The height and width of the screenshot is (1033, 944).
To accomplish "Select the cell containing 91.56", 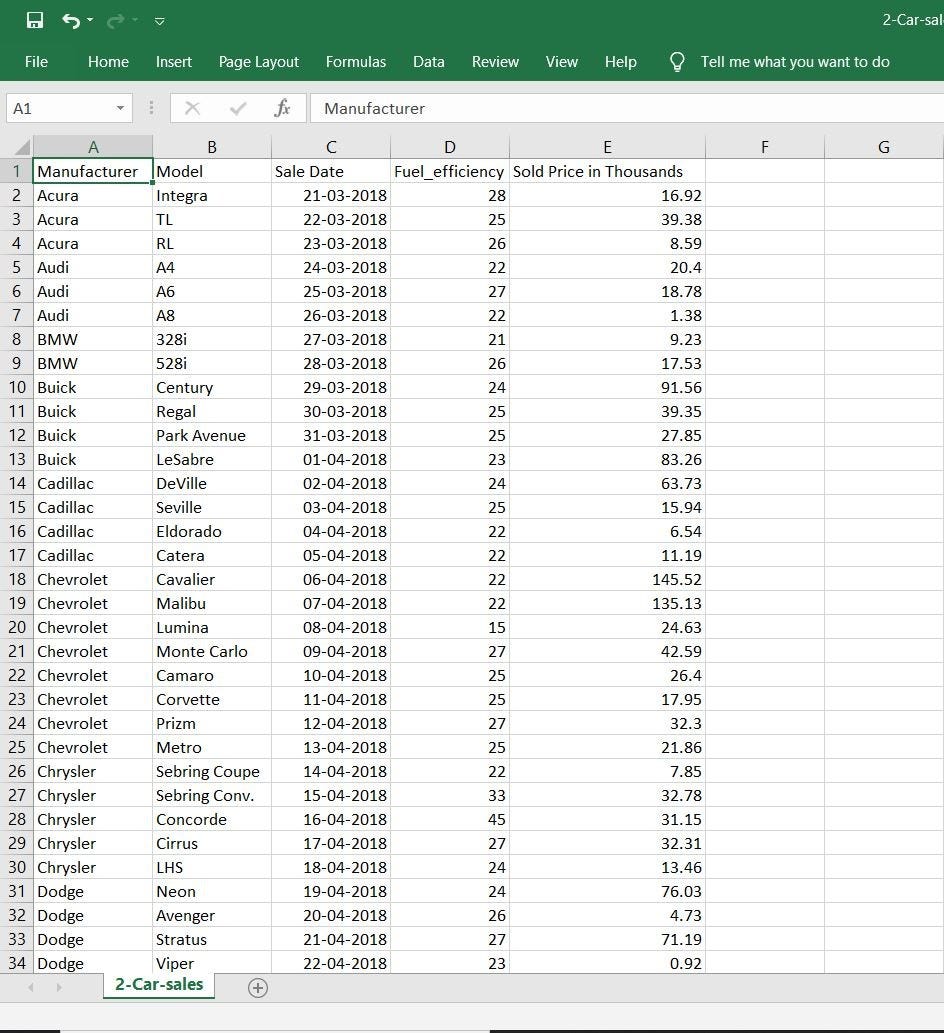I will (607, 387).
